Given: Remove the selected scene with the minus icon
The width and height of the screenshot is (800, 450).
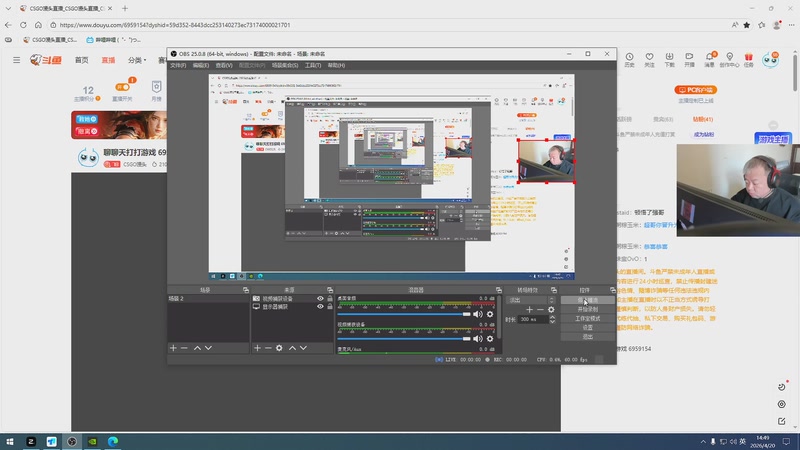Looking at the screenshot, I should (184, 348).
